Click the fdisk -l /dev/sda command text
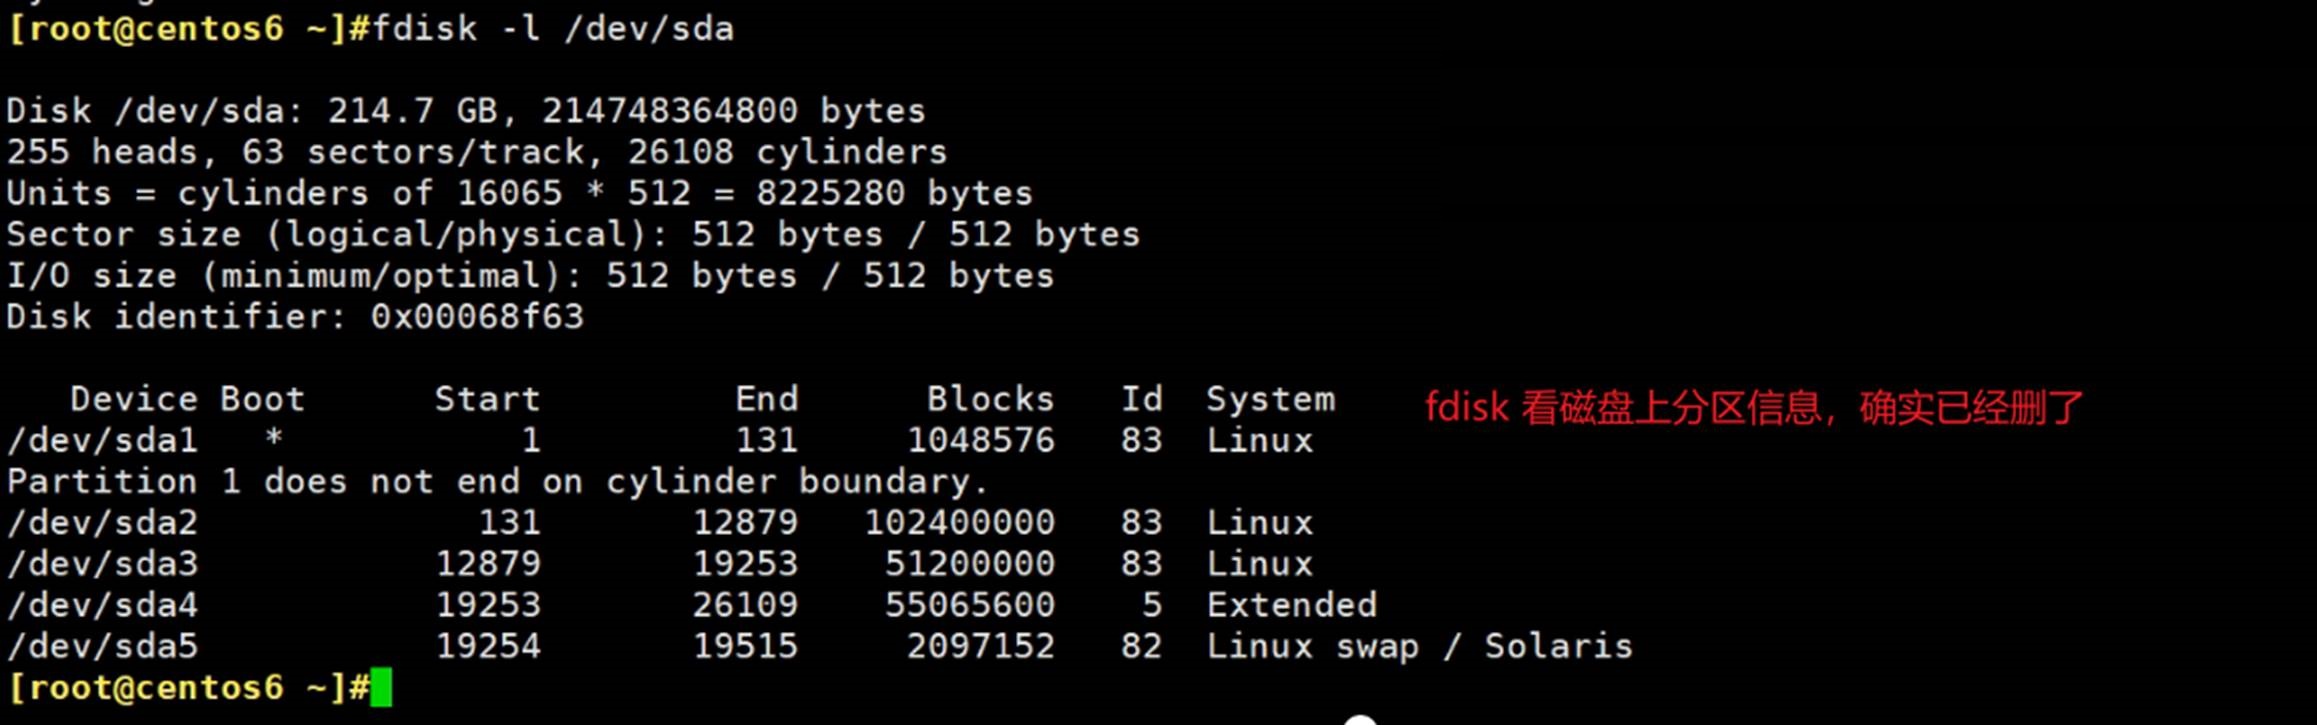2317x725 pixels. click(x=553, y=29)
